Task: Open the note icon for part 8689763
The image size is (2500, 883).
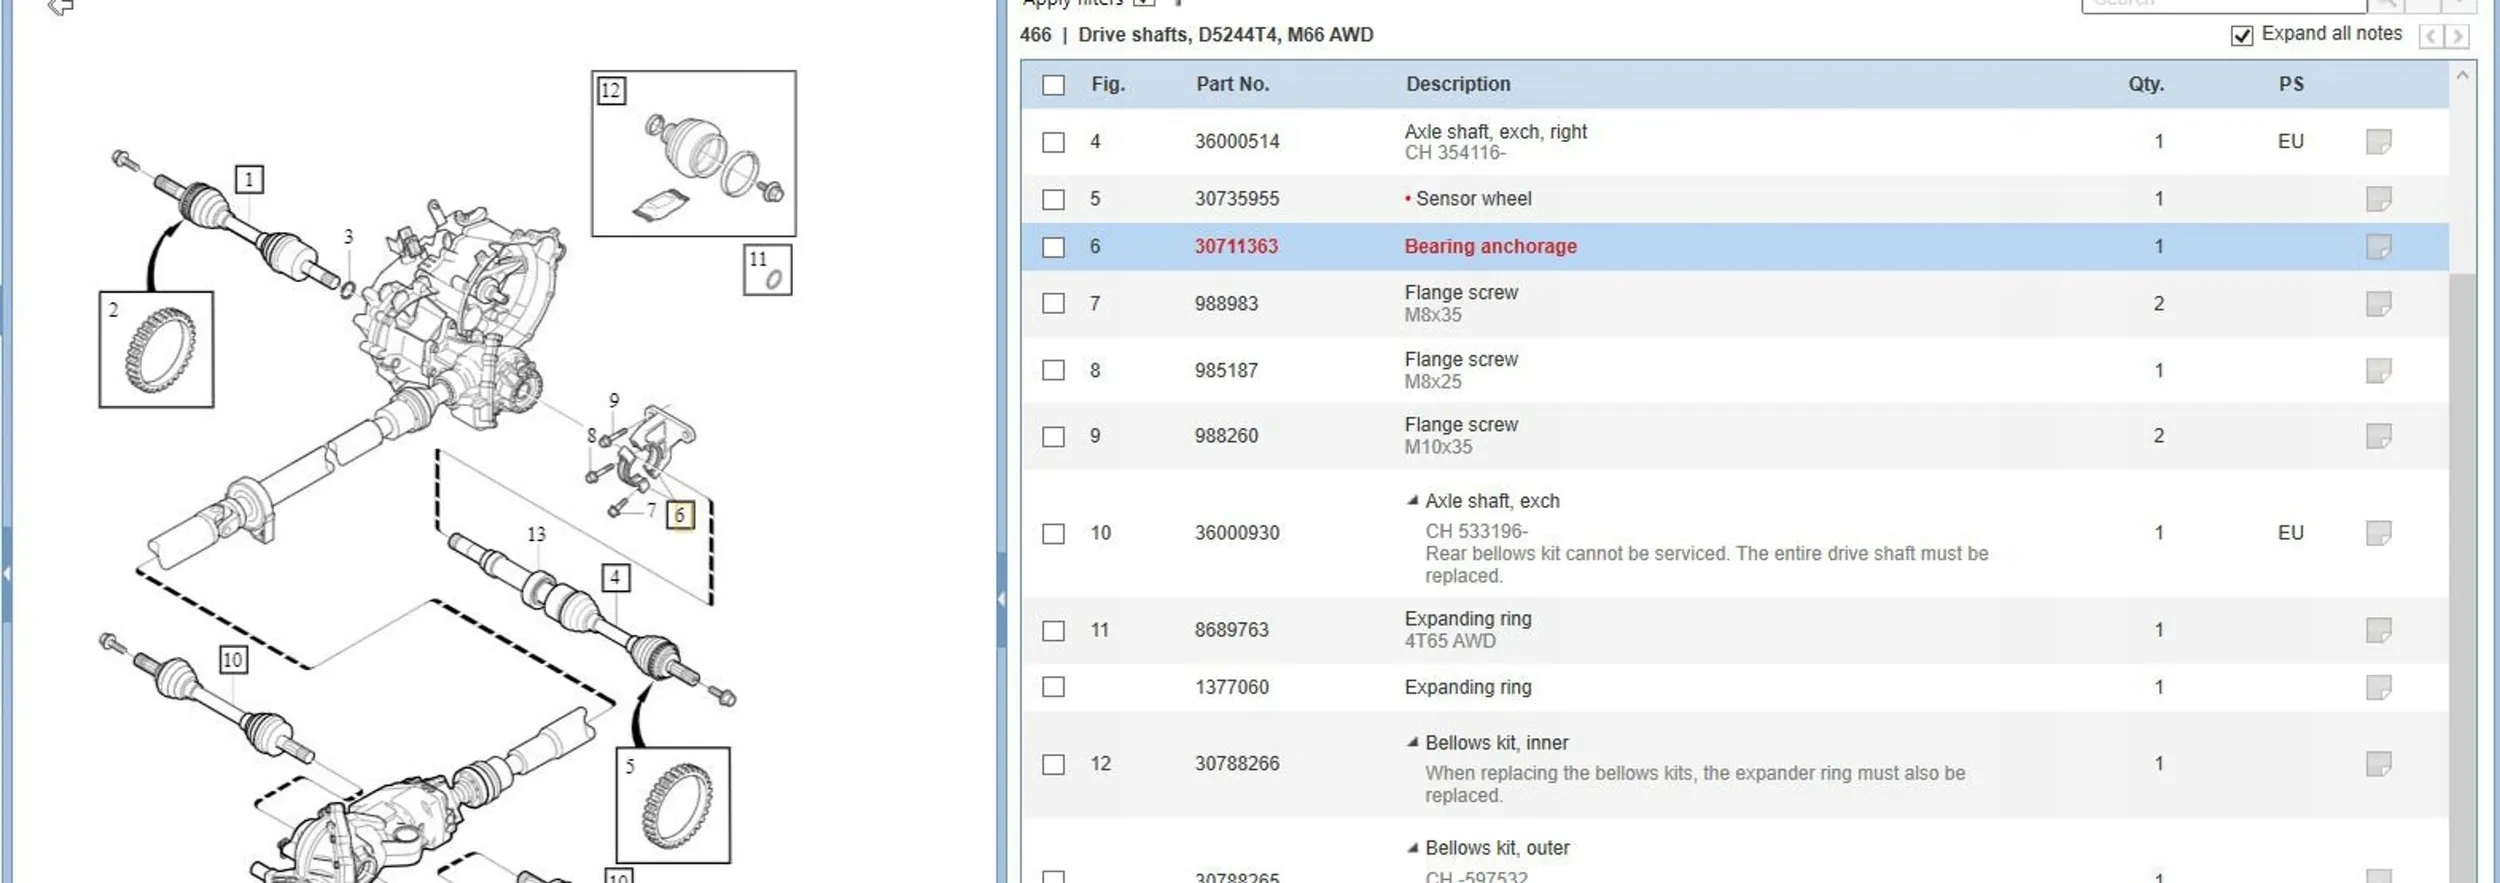Action: click(2378, 631)
